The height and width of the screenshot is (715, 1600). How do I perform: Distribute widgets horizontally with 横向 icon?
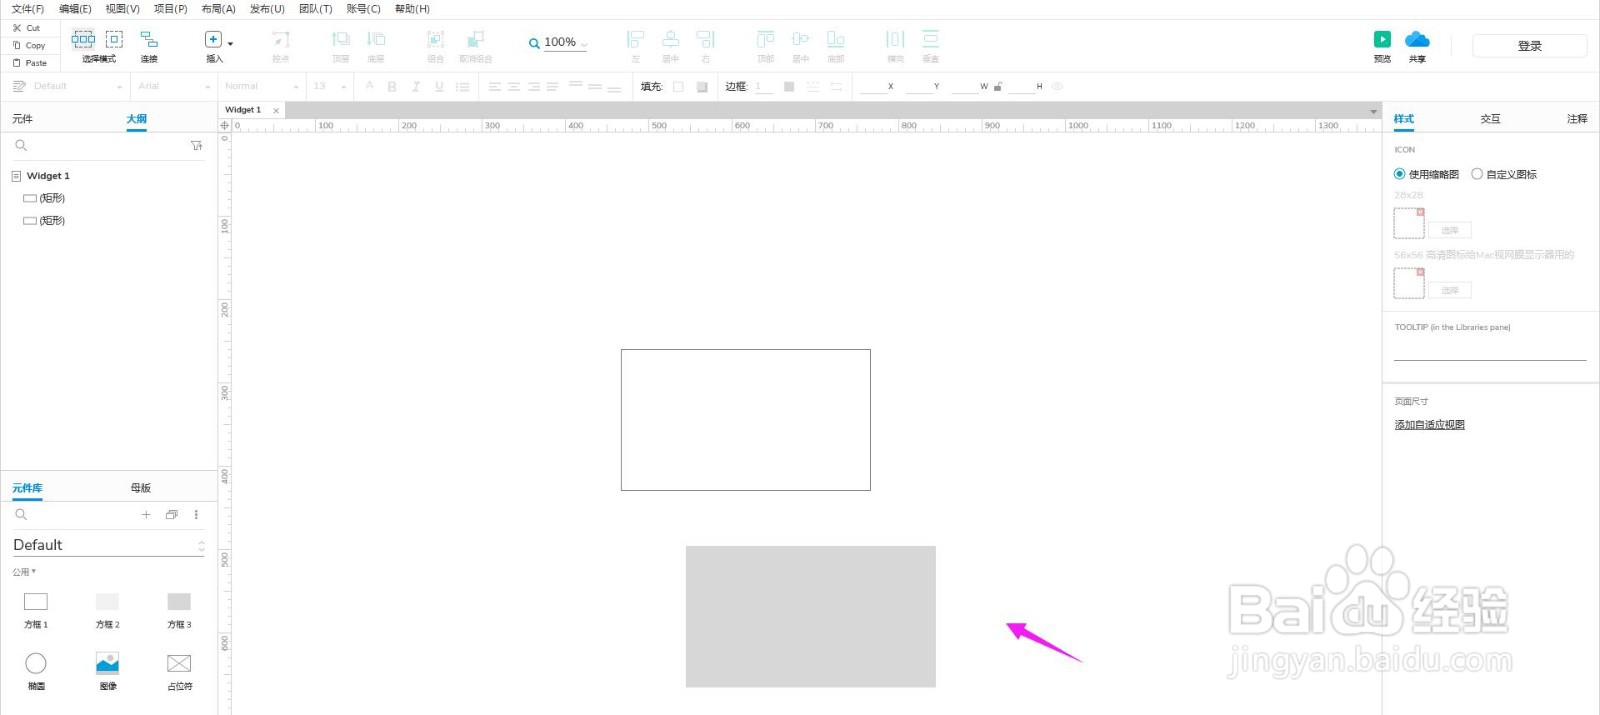click(x=895, y=39)
